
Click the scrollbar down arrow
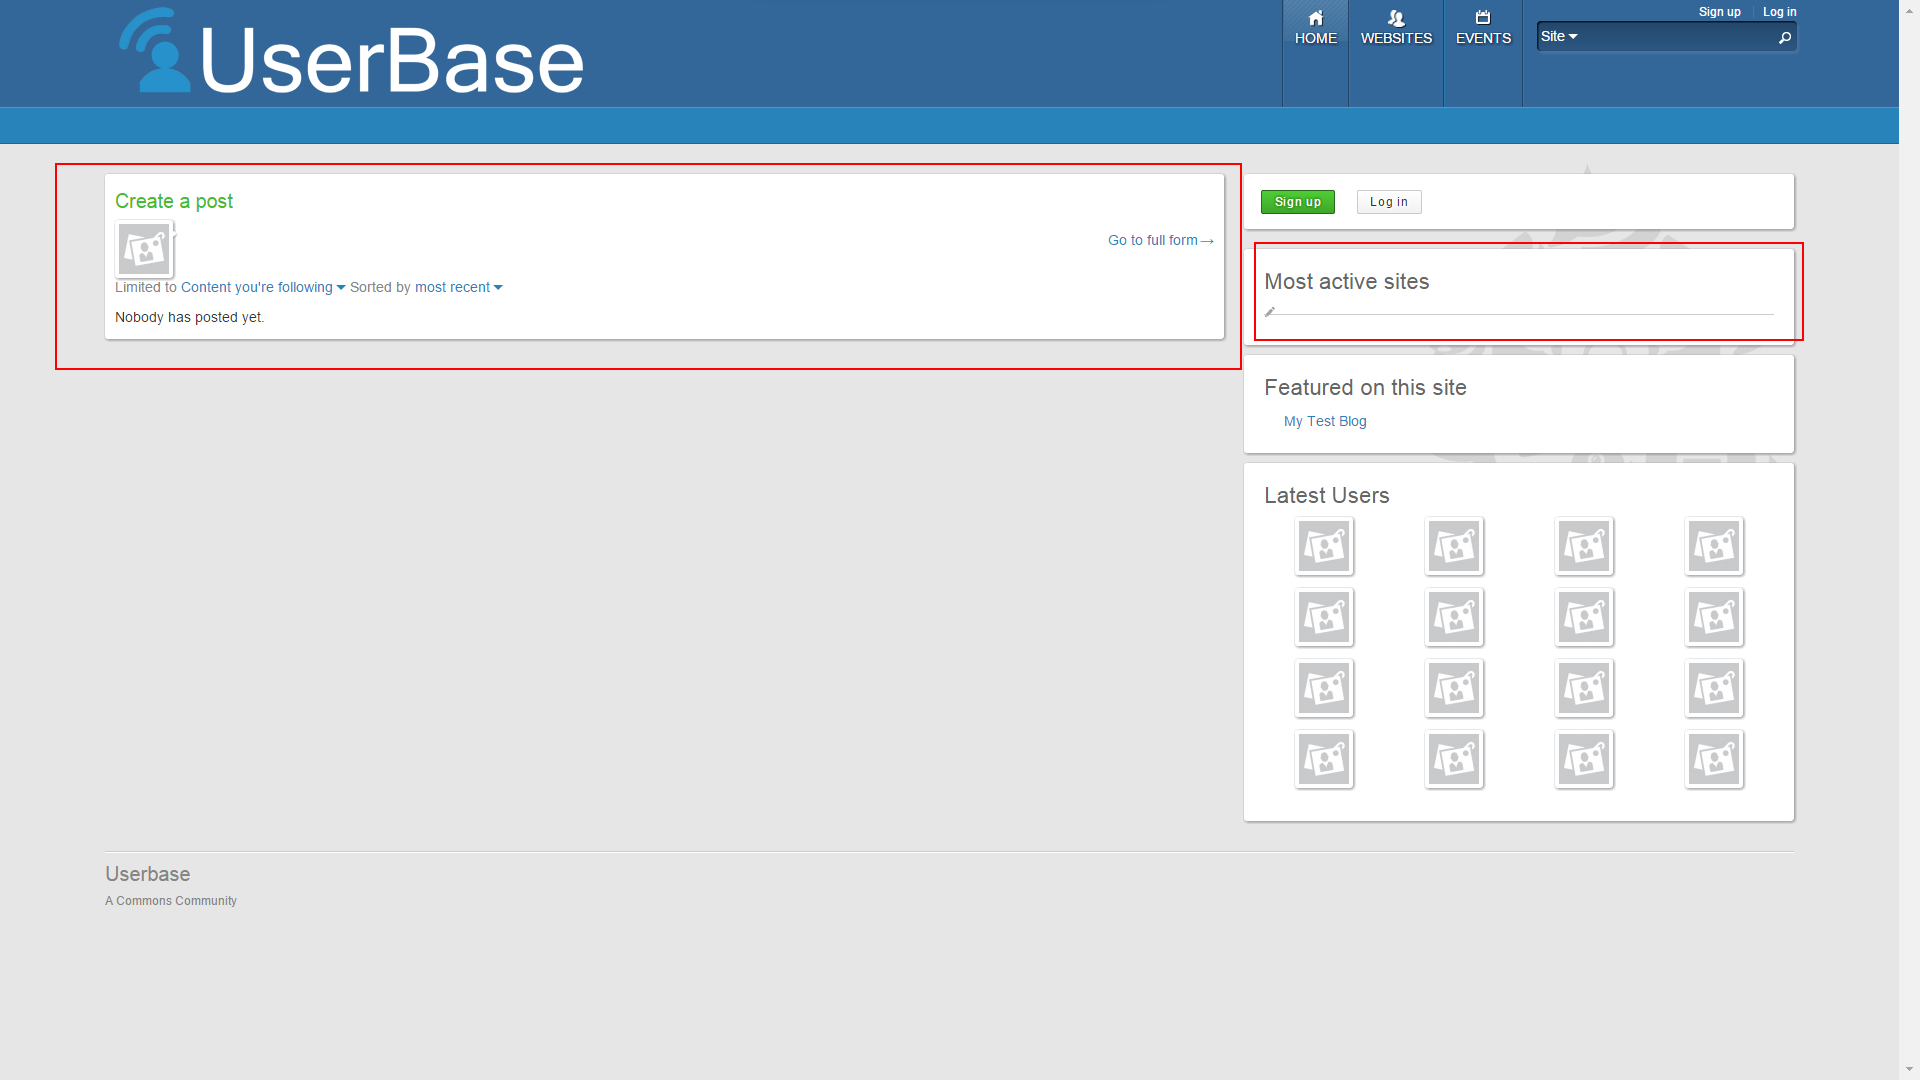(x=1909, y=1070)
